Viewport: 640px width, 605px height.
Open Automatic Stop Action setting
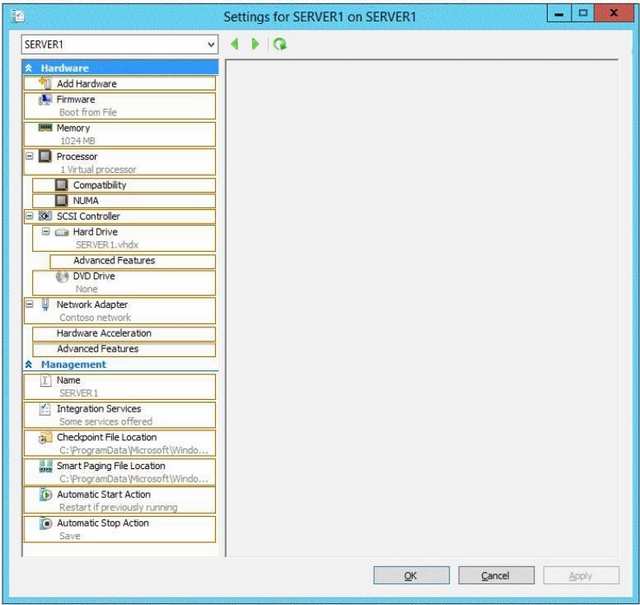tap(120, 529)
